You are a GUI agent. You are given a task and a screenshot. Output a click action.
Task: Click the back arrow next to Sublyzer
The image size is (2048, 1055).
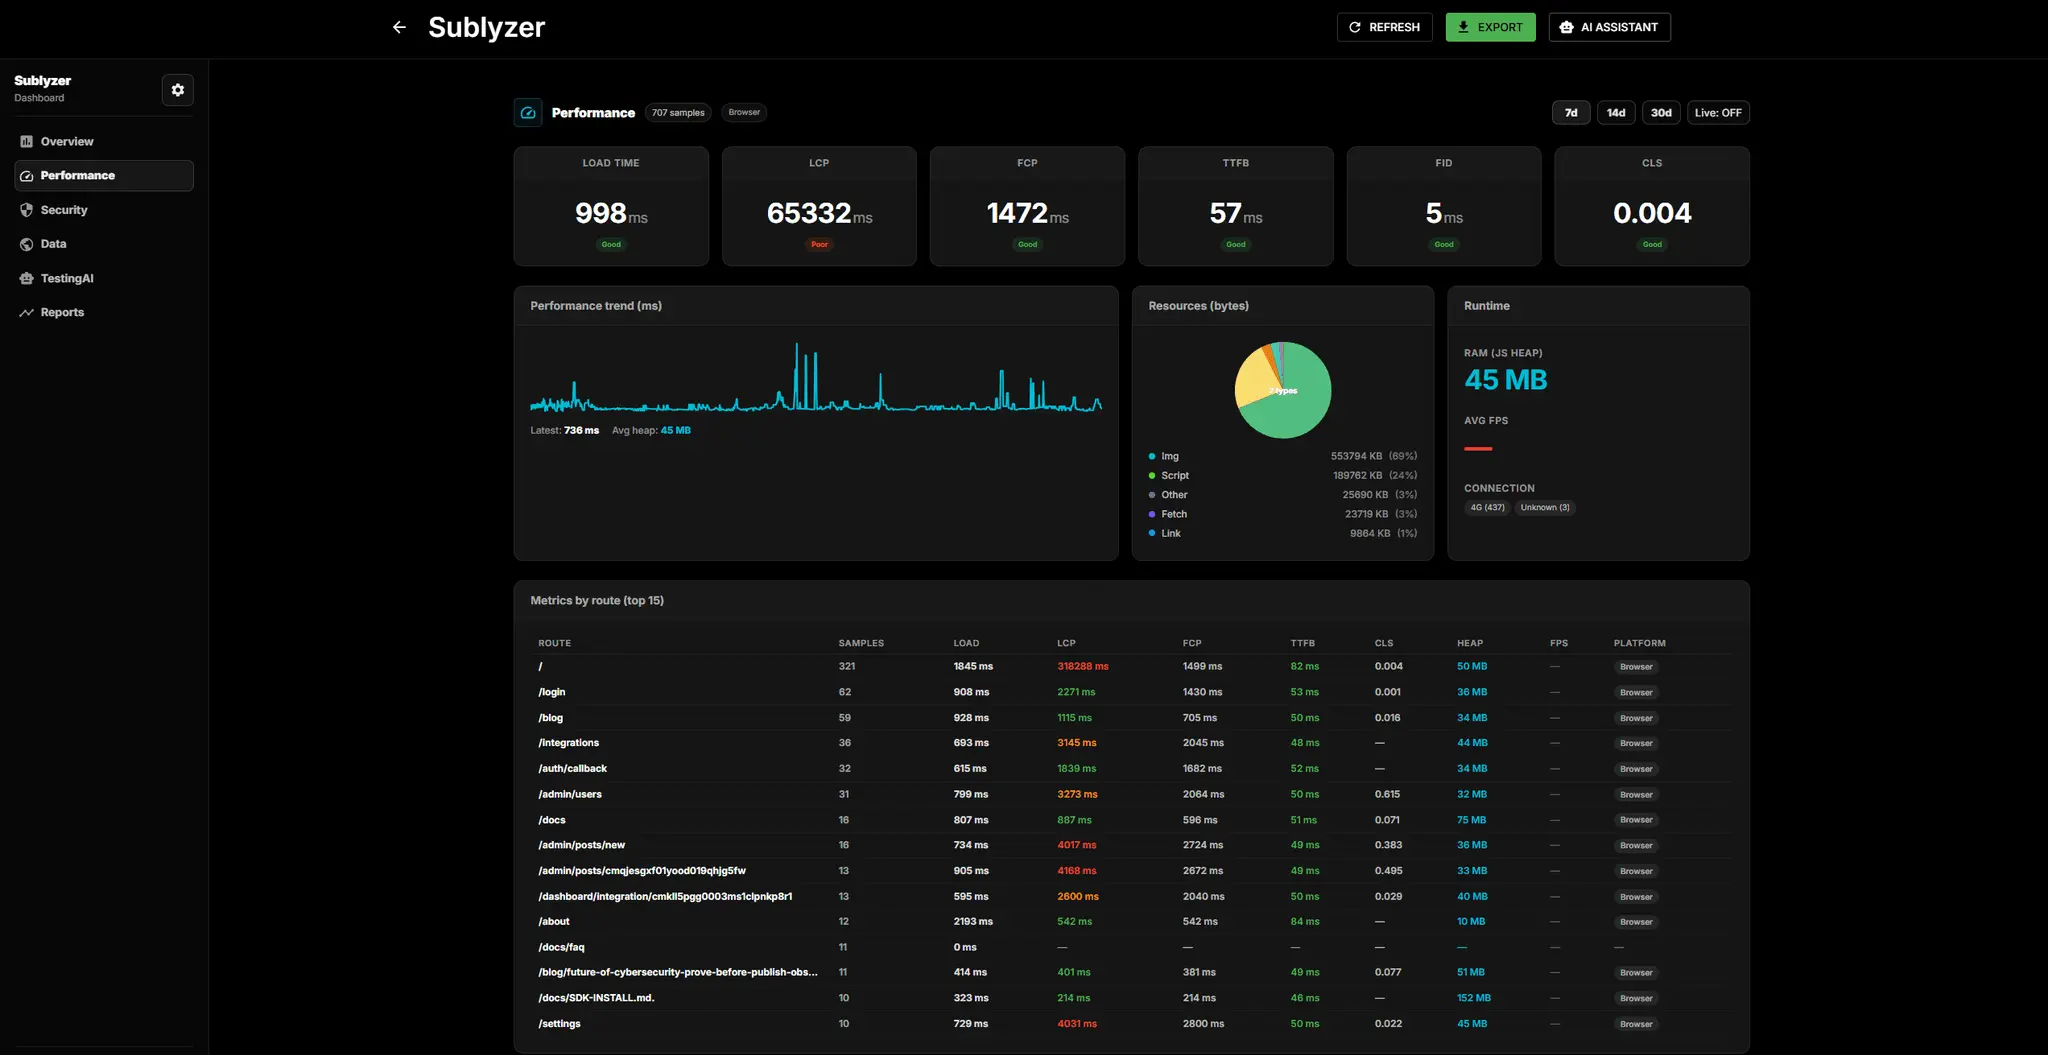[399, 27]
